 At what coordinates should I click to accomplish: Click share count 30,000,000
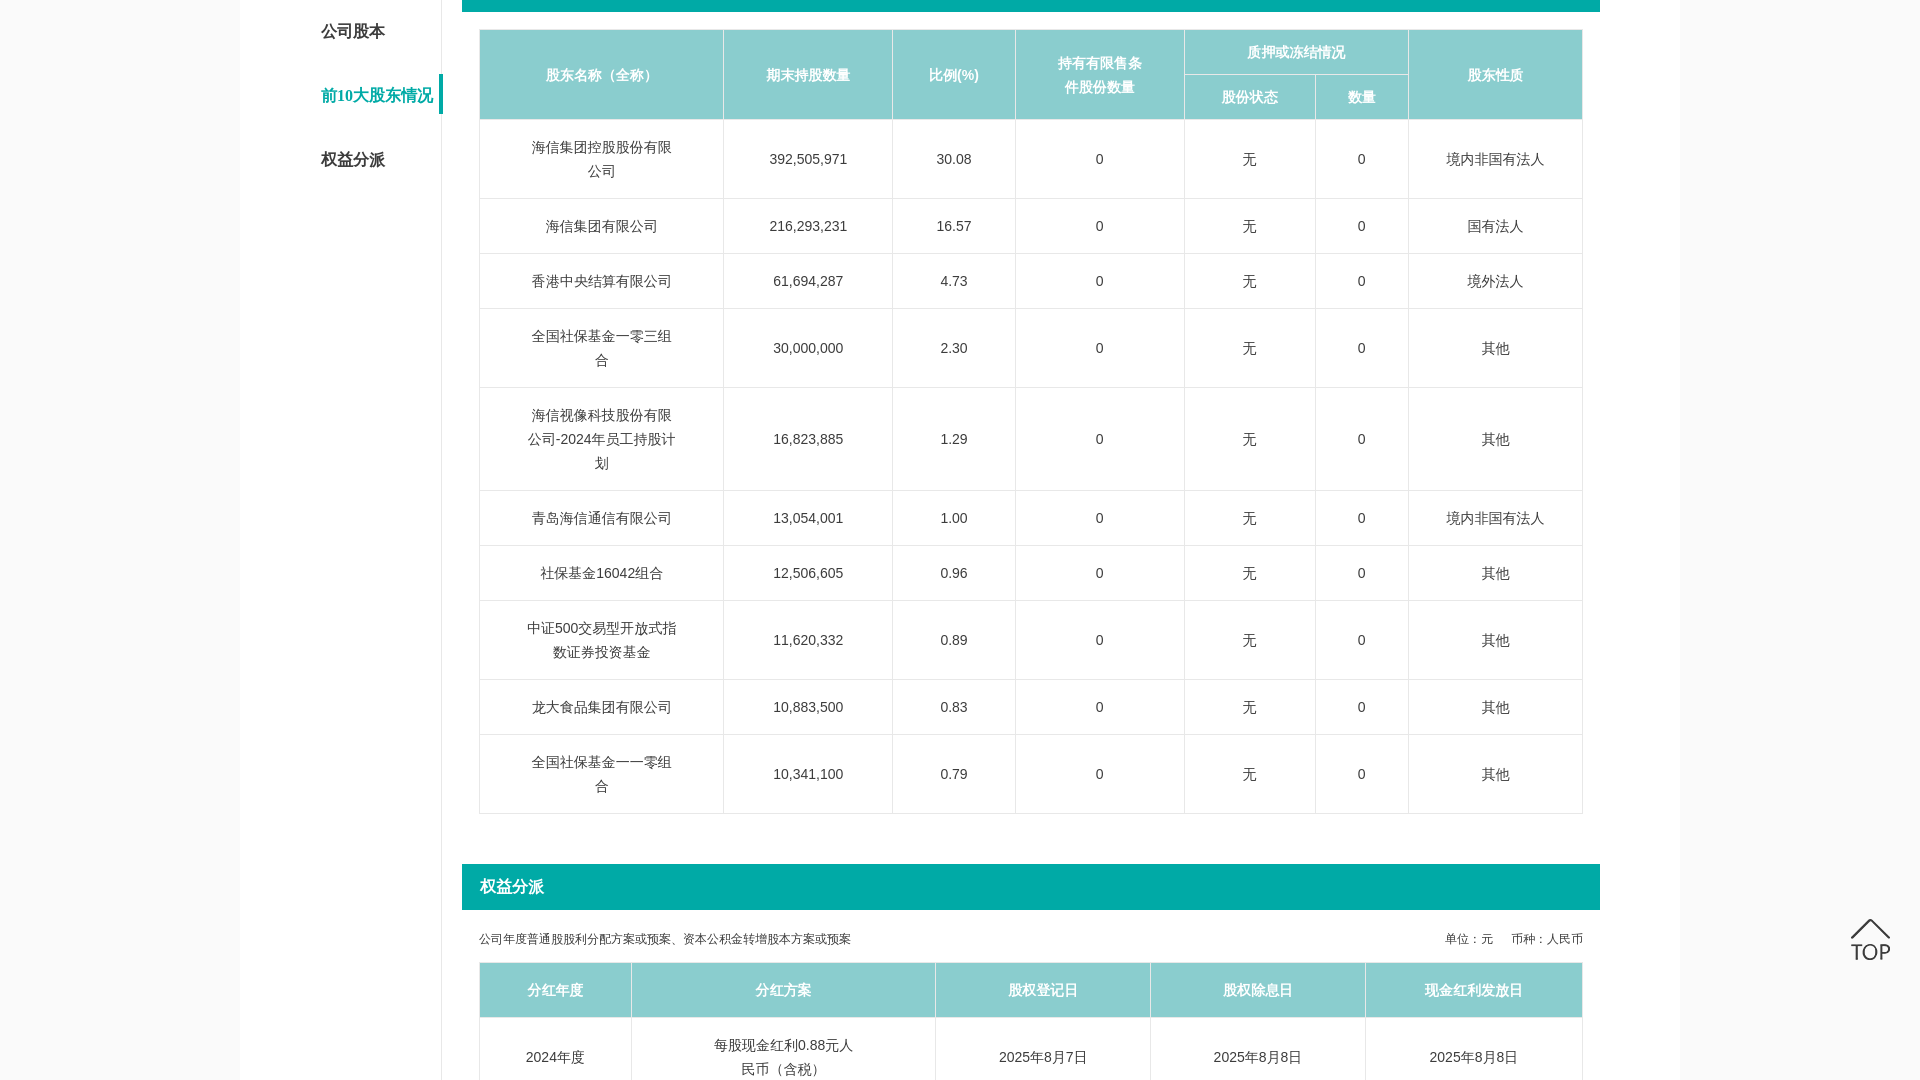click(808, 348)
